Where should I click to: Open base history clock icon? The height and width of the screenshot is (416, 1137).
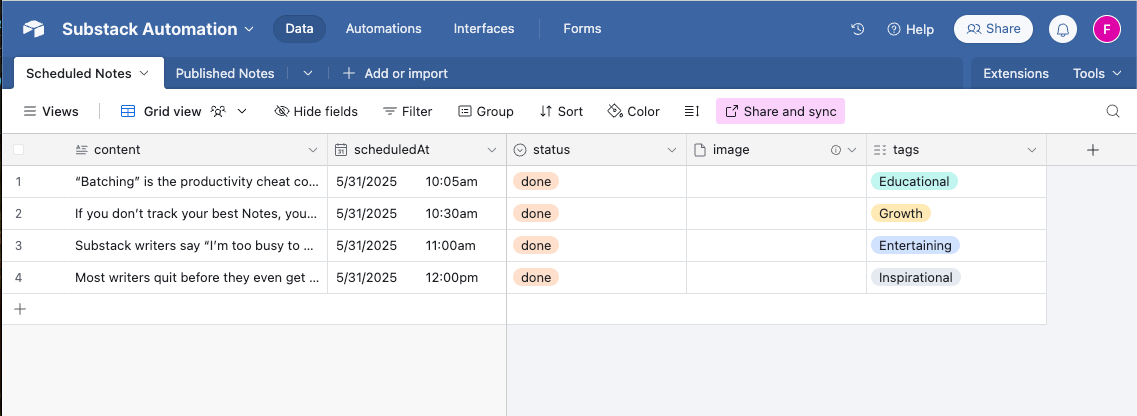click(857, 30)
